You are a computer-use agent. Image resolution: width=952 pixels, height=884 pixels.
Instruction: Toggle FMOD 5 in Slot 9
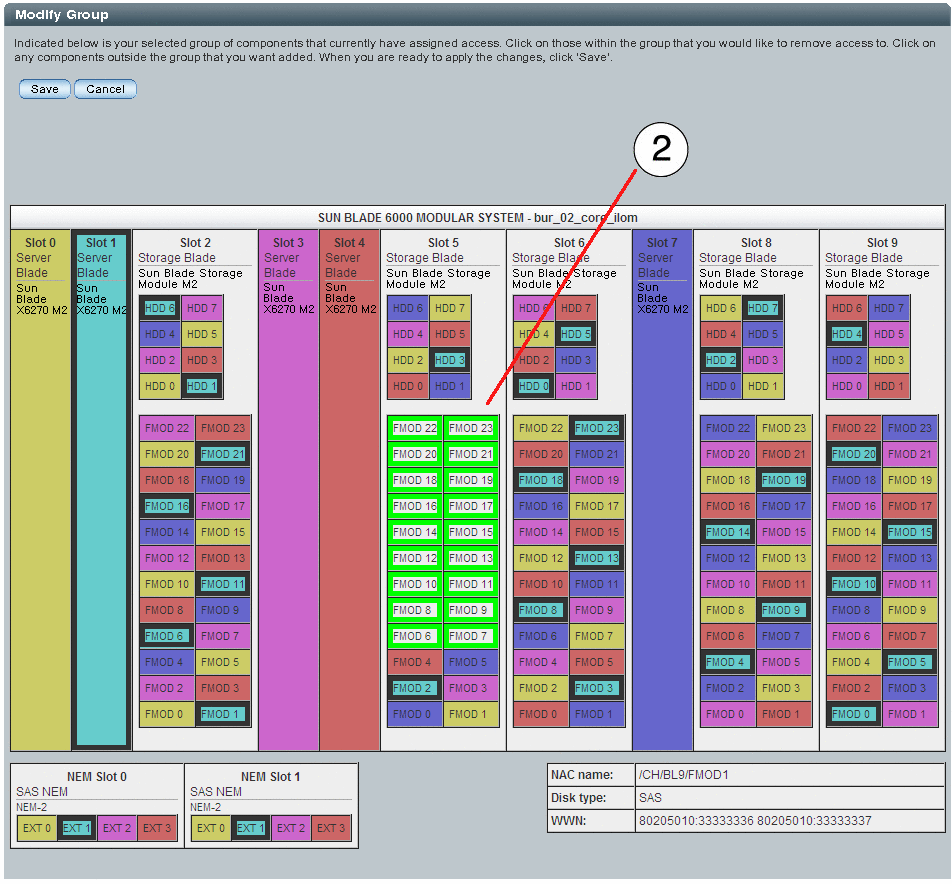click(x=910, y=662)
